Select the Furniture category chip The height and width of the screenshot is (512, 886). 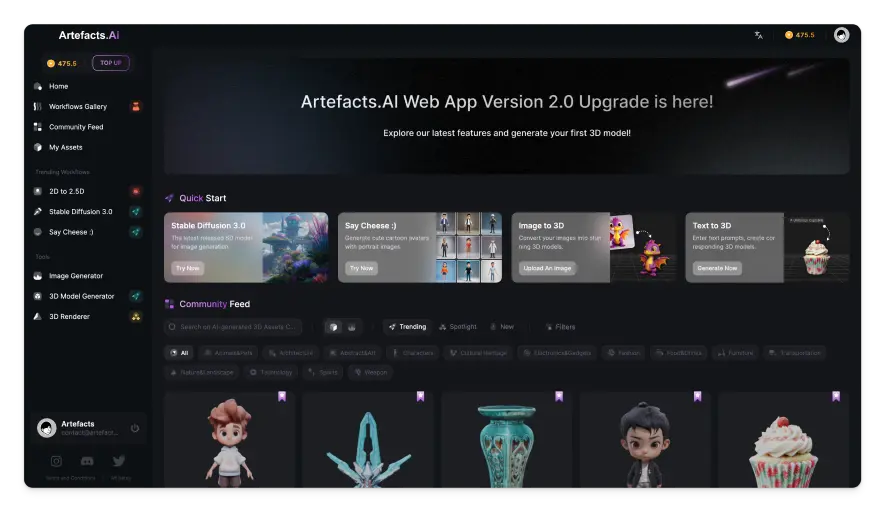click(735, 353)
